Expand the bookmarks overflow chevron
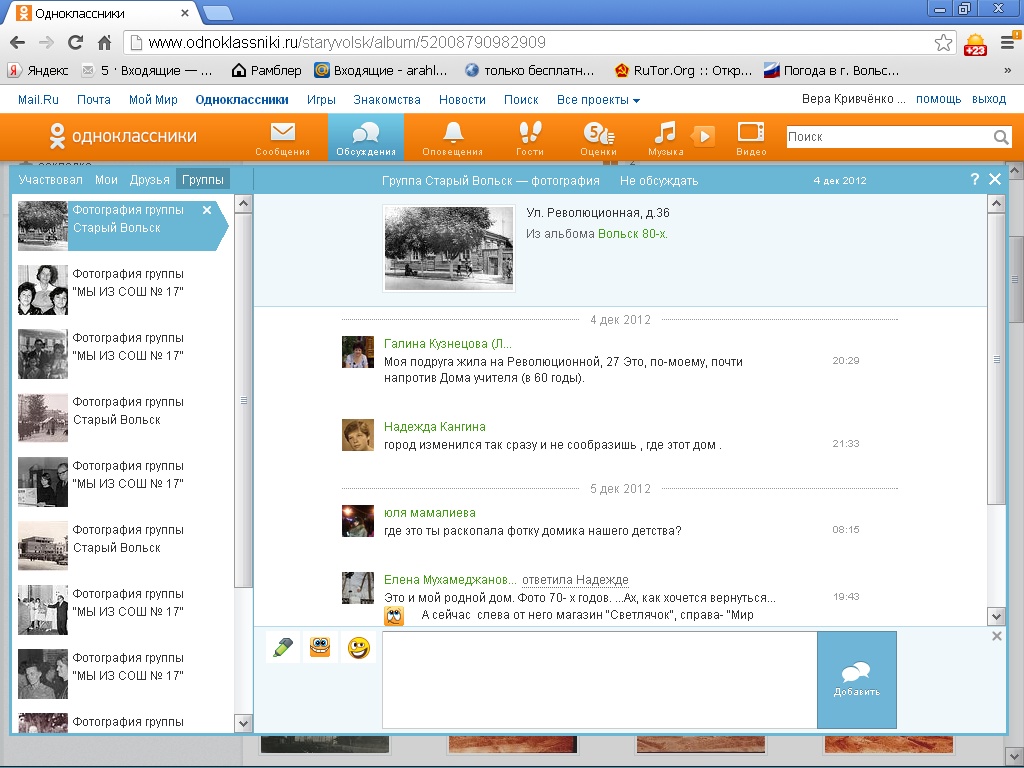 tap(1007, 71)
